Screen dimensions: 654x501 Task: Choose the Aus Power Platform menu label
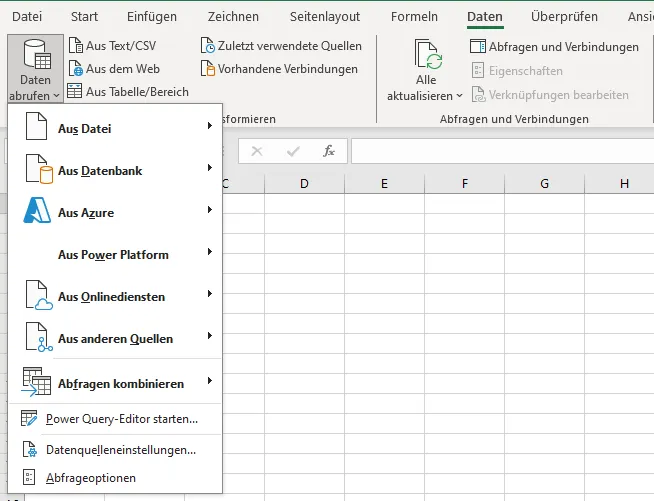113,254
